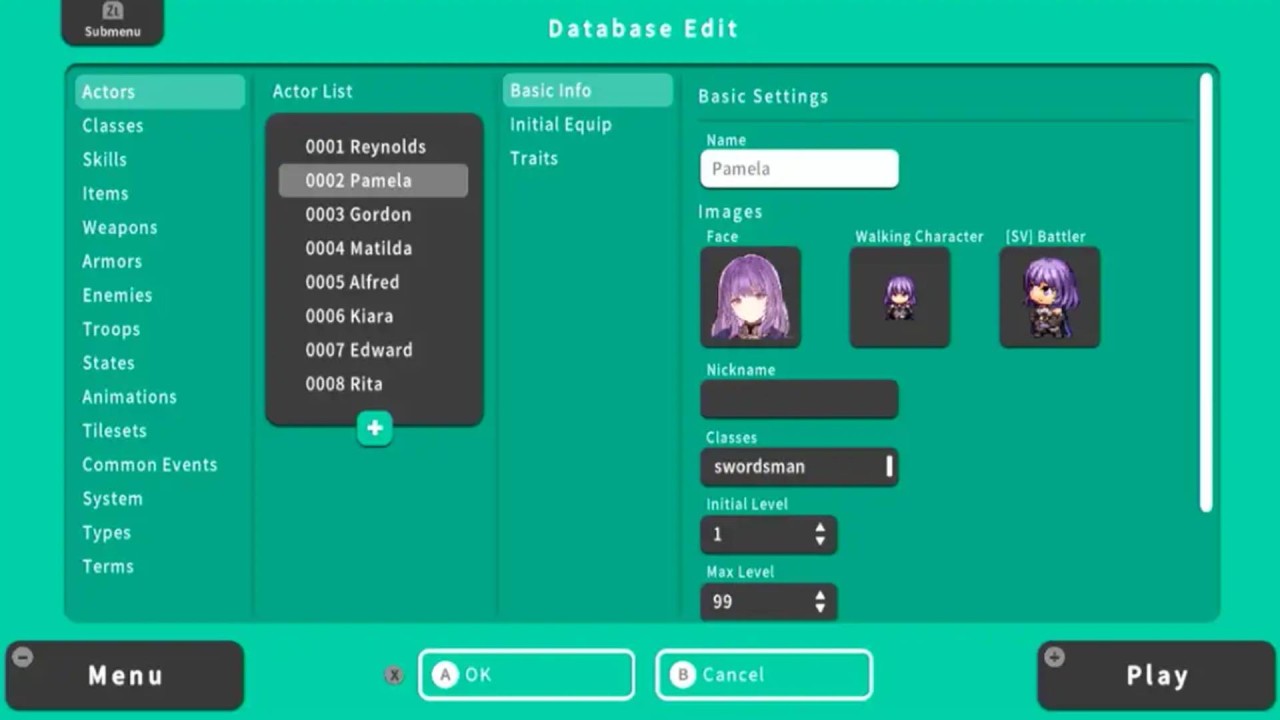Image resolution: width=1280 pixels, height=720 pixels.
Task: Switch to the Initial Equip tab
Action: (x=560, y=125)
